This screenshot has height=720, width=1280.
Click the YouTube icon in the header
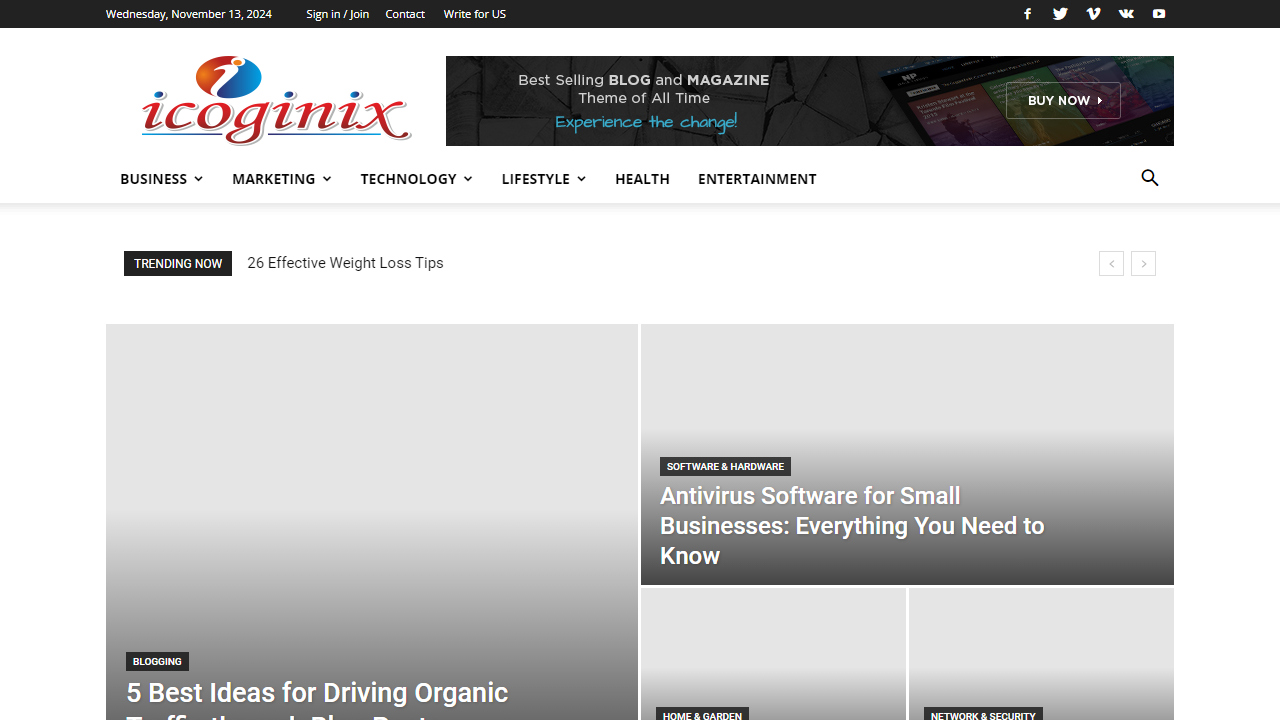[x=1158, y=13]
